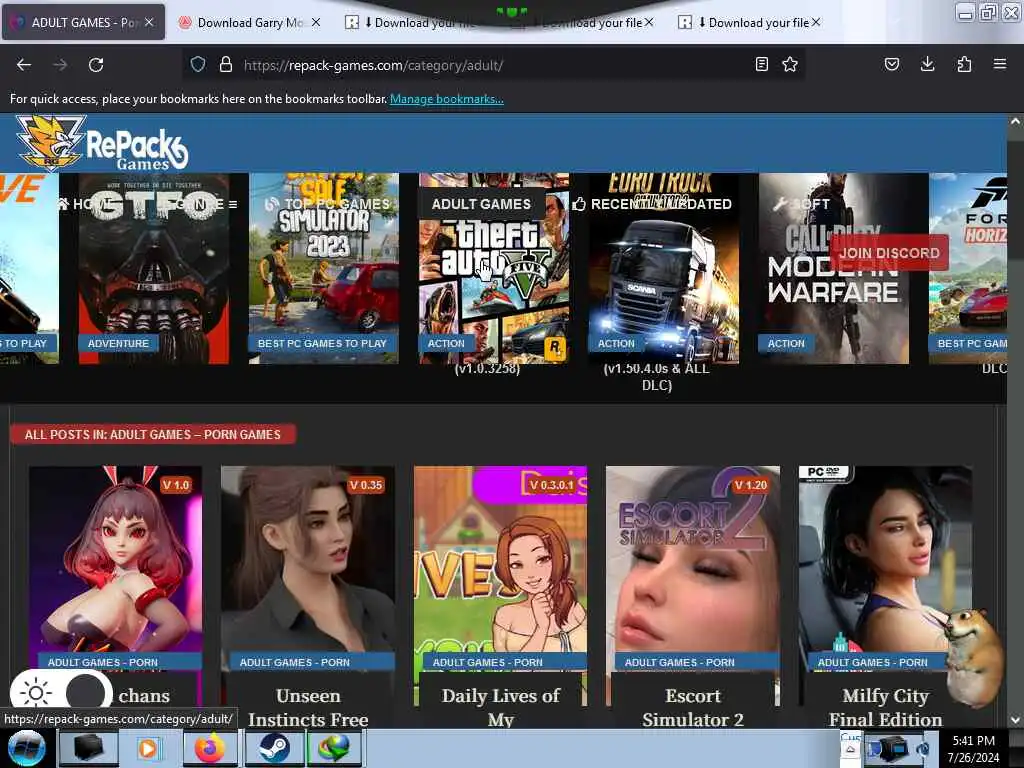
Task: Open the Unseen Instincts Free post title
Action: [x=308, y=707]
